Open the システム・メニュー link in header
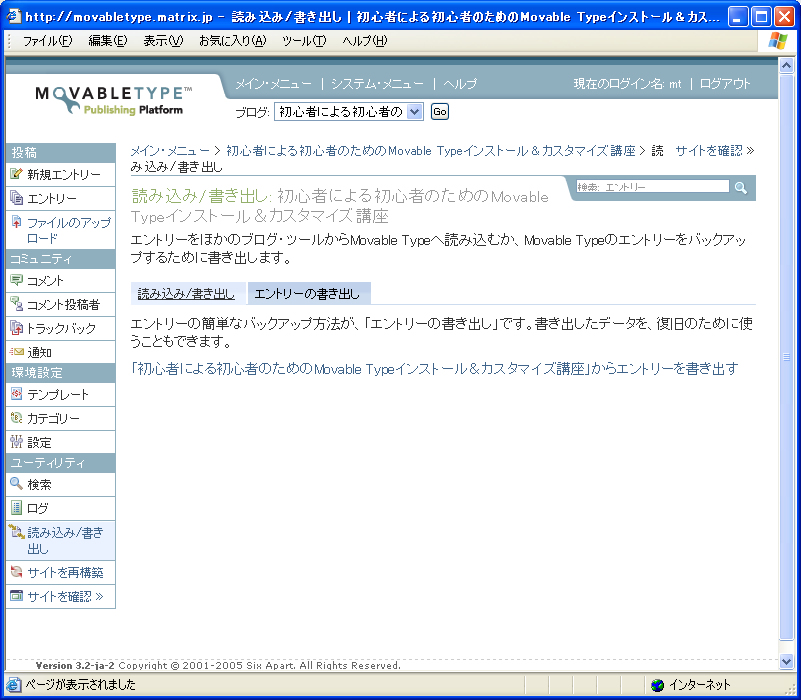The image size is (801, 700). click(377, 84)
